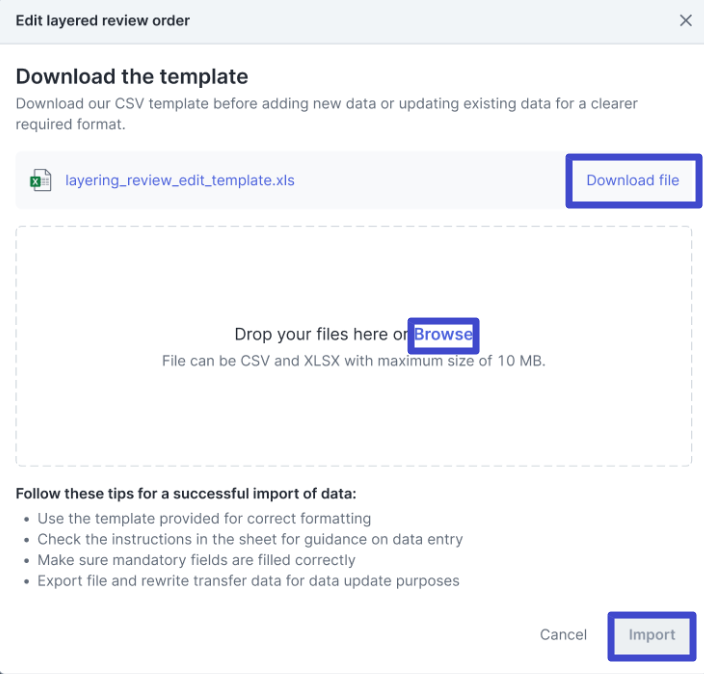
Task: Click the tip about exporting file
Action: [x=248, y=580]
